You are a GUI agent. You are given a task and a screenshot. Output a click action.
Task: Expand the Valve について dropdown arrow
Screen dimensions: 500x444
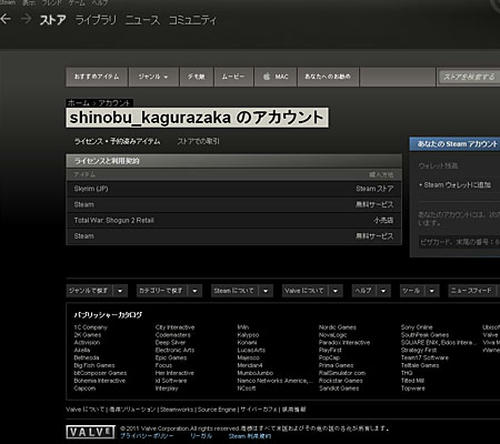(x=335, y=291)
